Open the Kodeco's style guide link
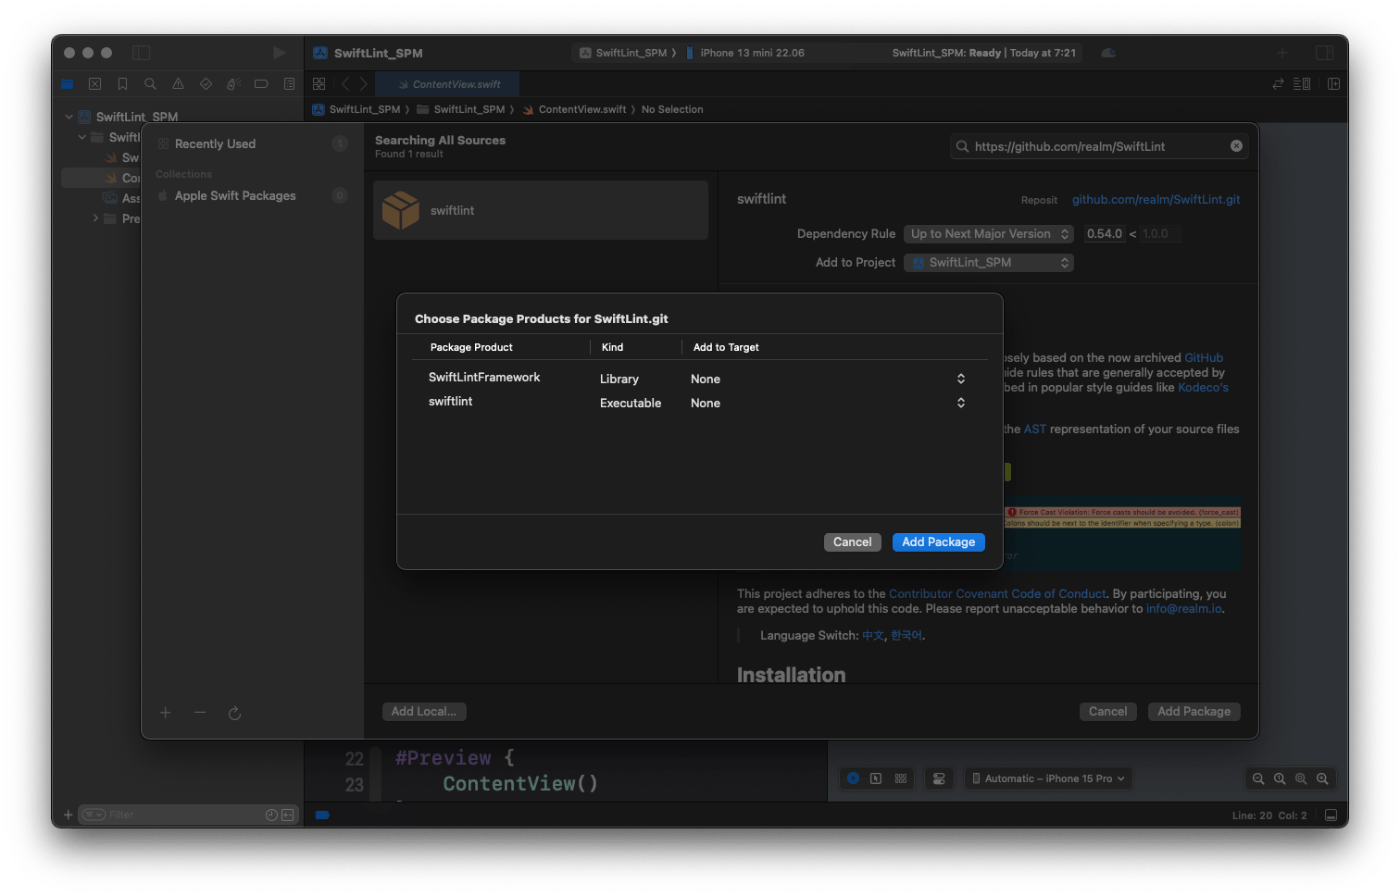 [x=1203, y=388]
